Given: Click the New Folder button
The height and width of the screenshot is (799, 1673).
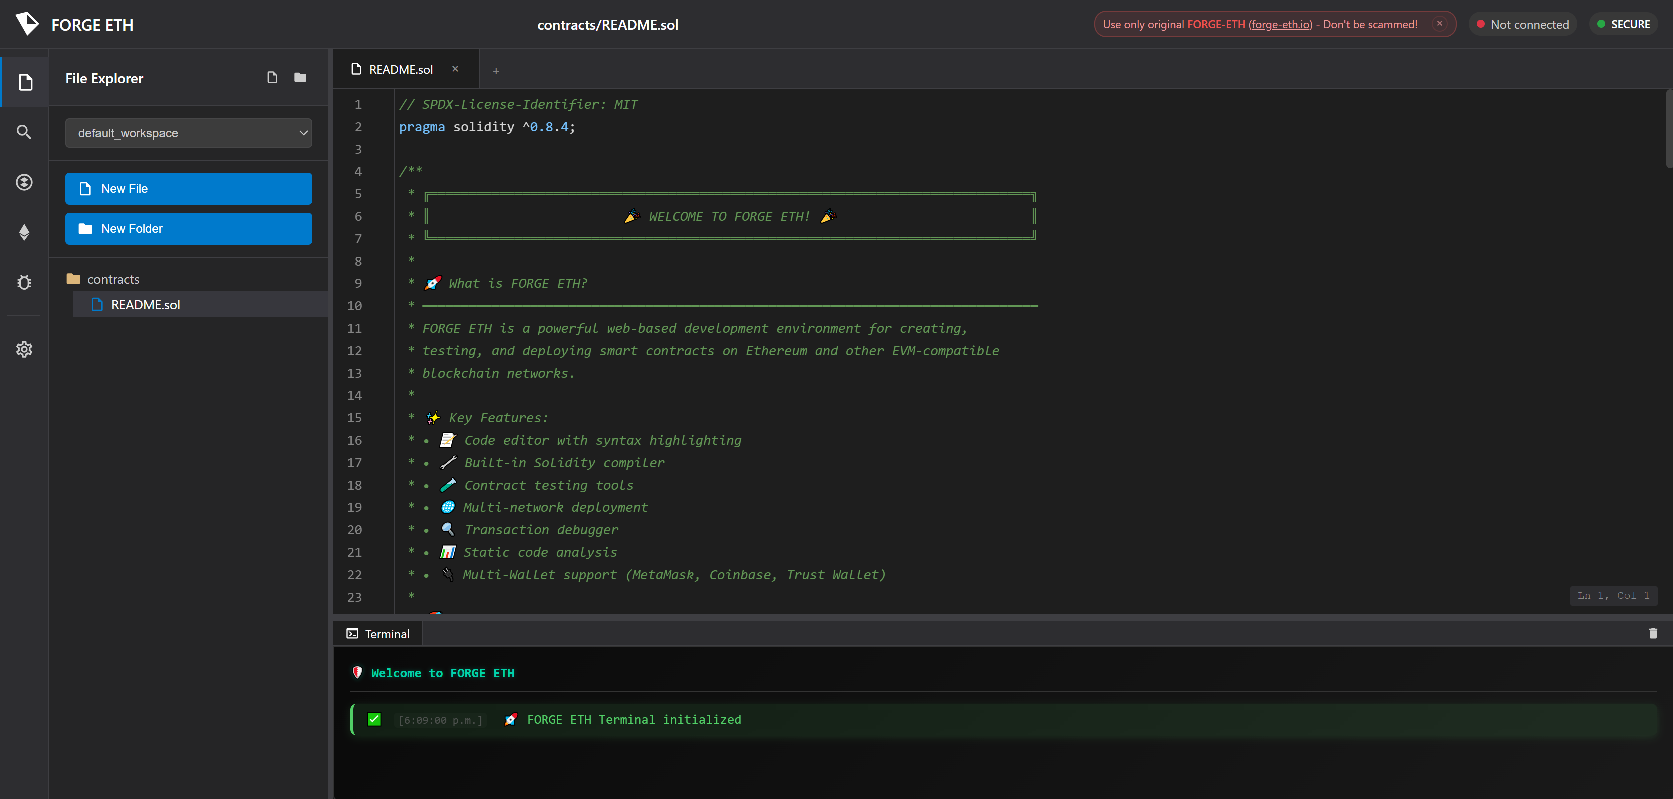Looking at the screenshot, I should pyautogui.click(x=188, y=229).
